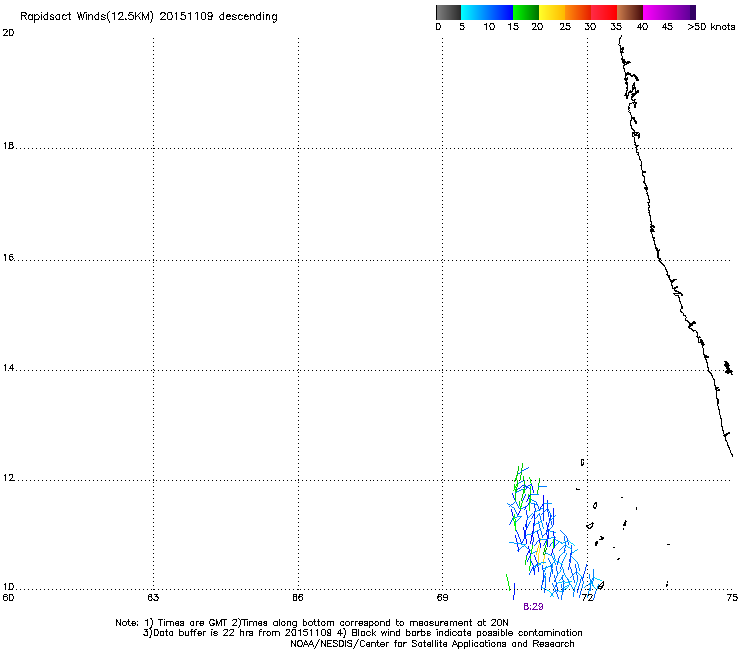The image size is (740, 650).
Task: Click the note line beginning 'Note: 1) Times are GMT'
Action: [x=312, y=623]
